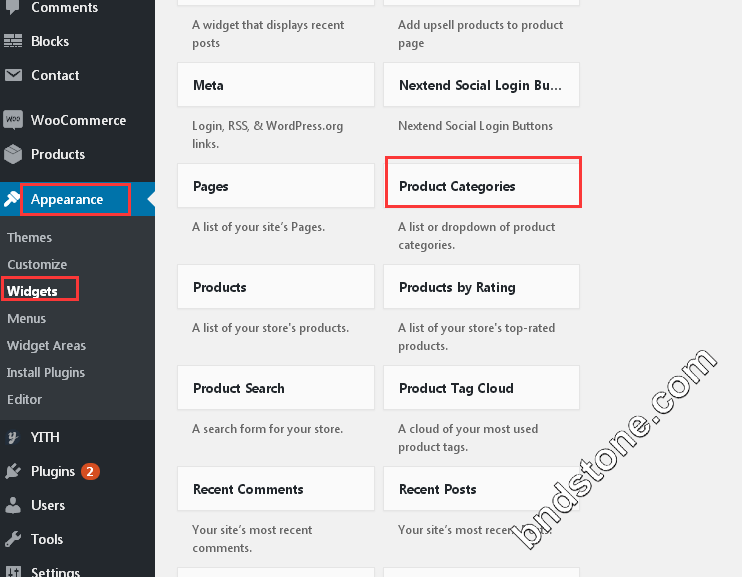Click the Plugins plug icon
Image resolution: width=742 pixels, height=577 pixels.
pyautogui.click(x=13, y=471)
